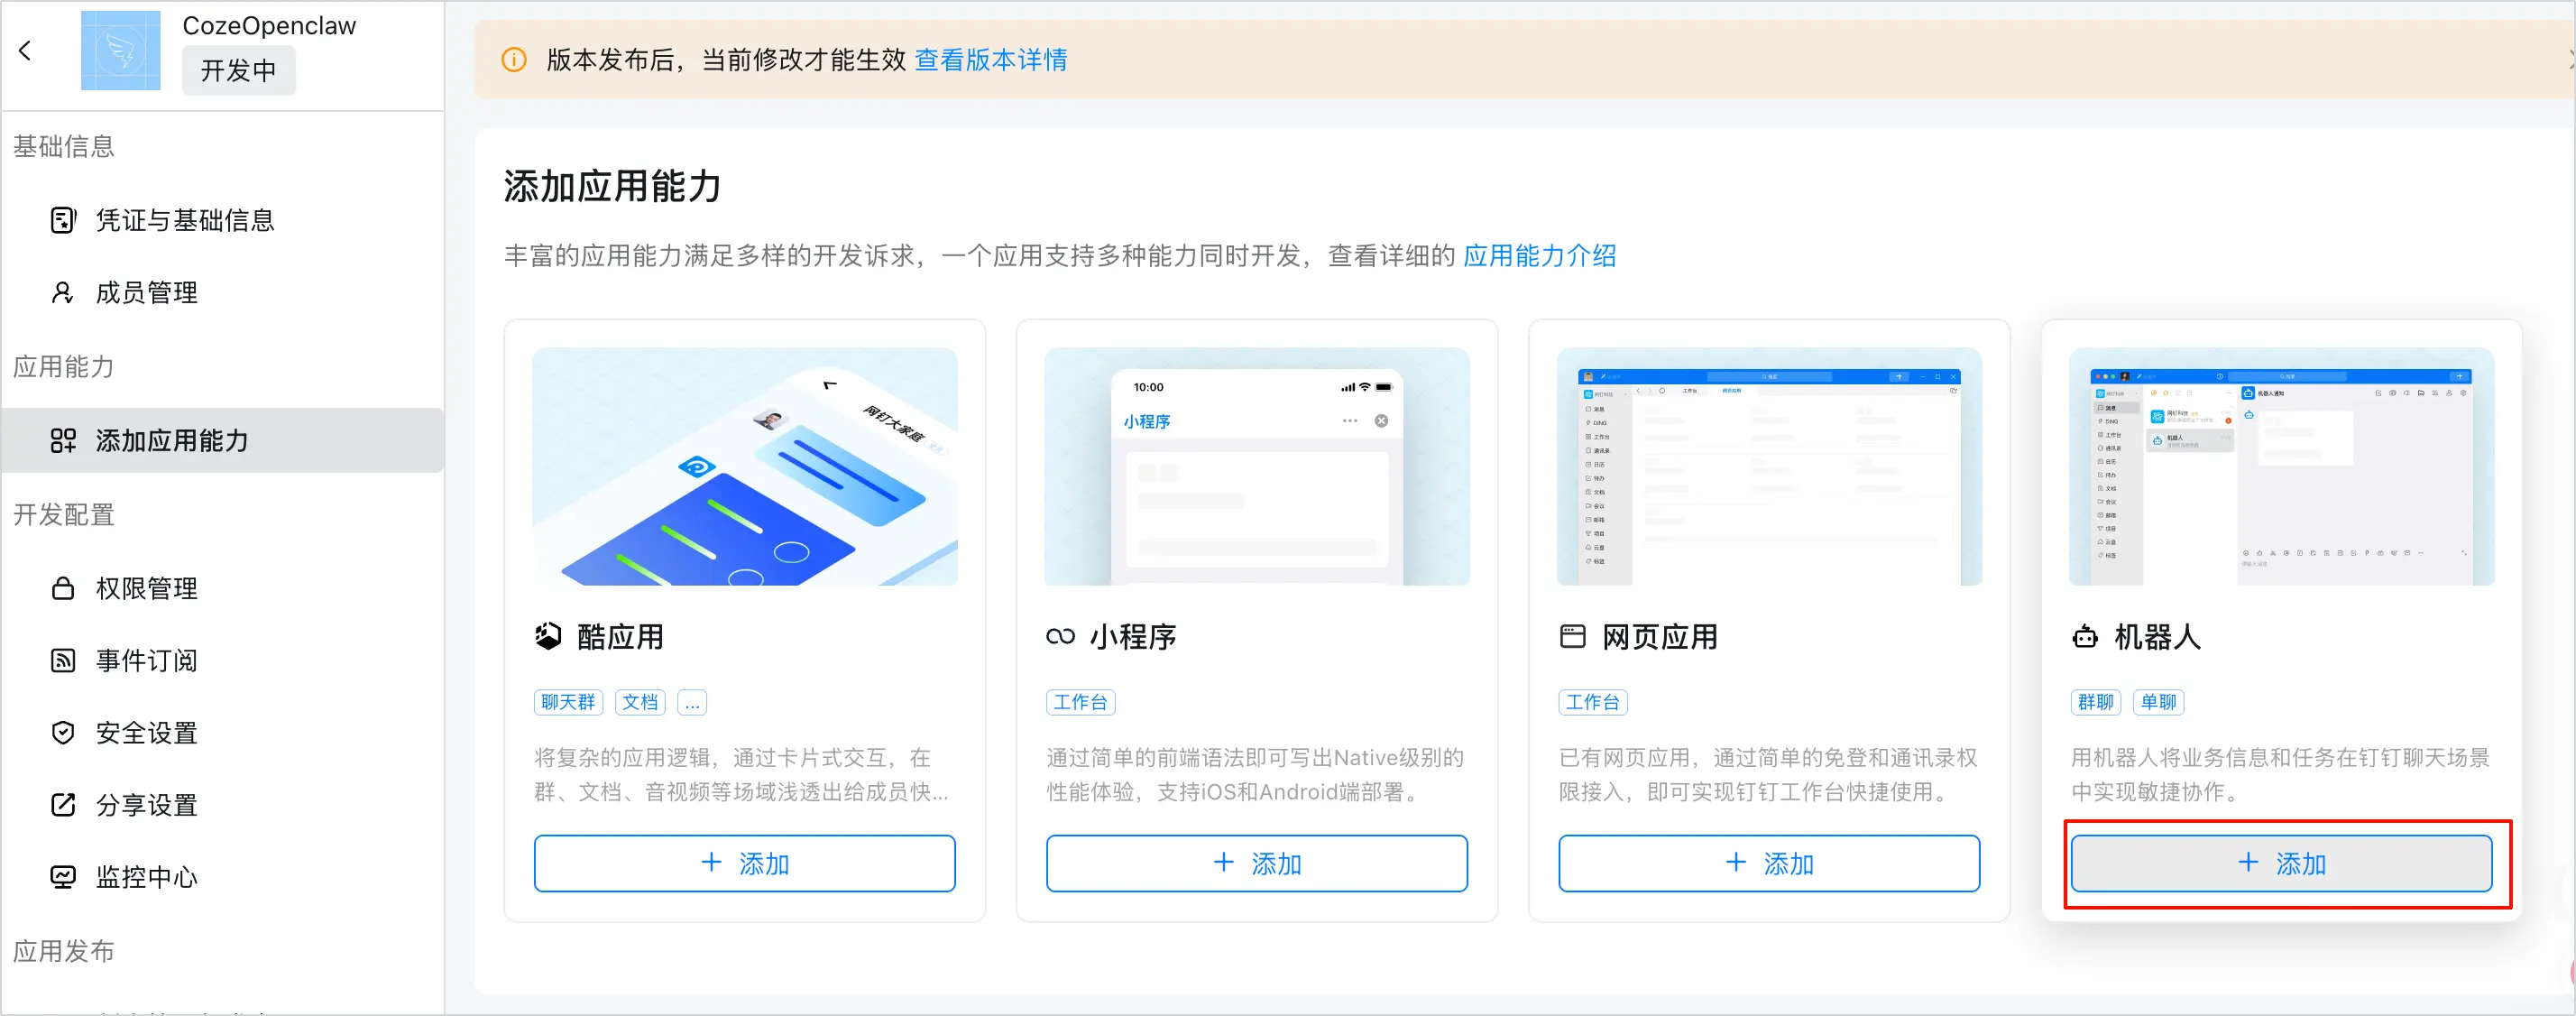Click the 小程序 card title
This screenshot has width=2576, height=1016.
click(1132, 636)
